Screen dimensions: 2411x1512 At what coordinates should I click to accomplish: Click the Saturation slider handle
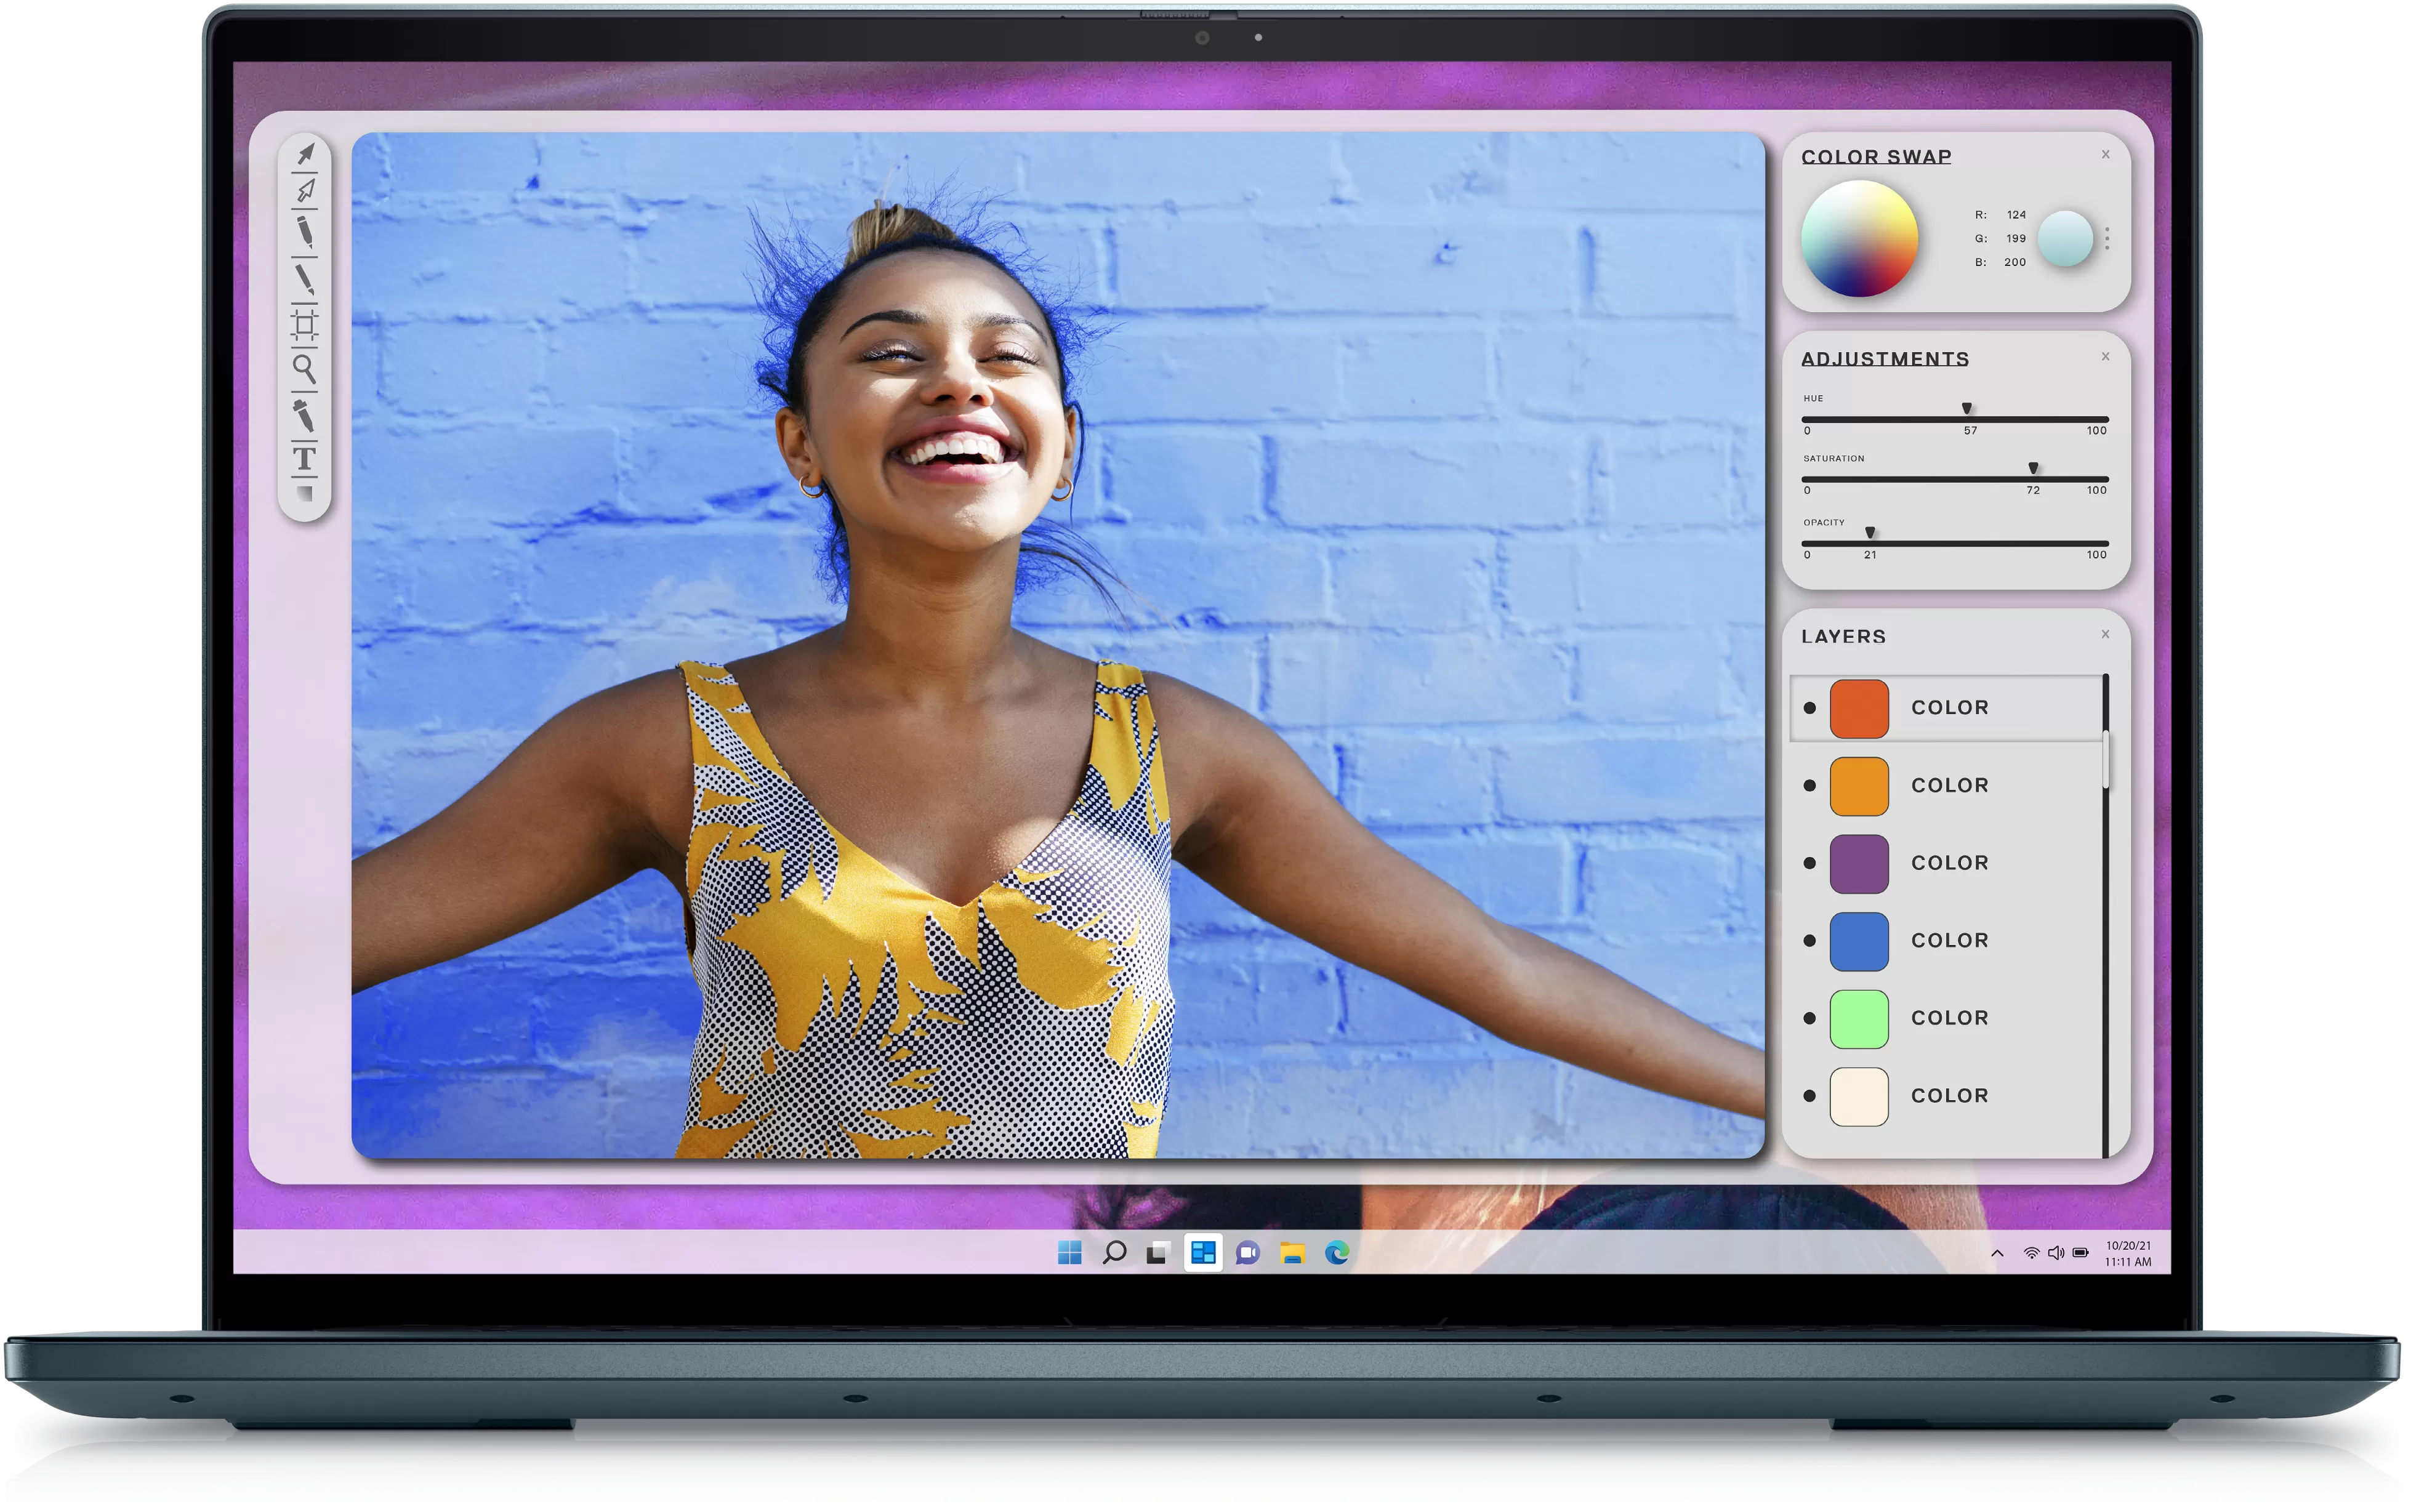2032,468
